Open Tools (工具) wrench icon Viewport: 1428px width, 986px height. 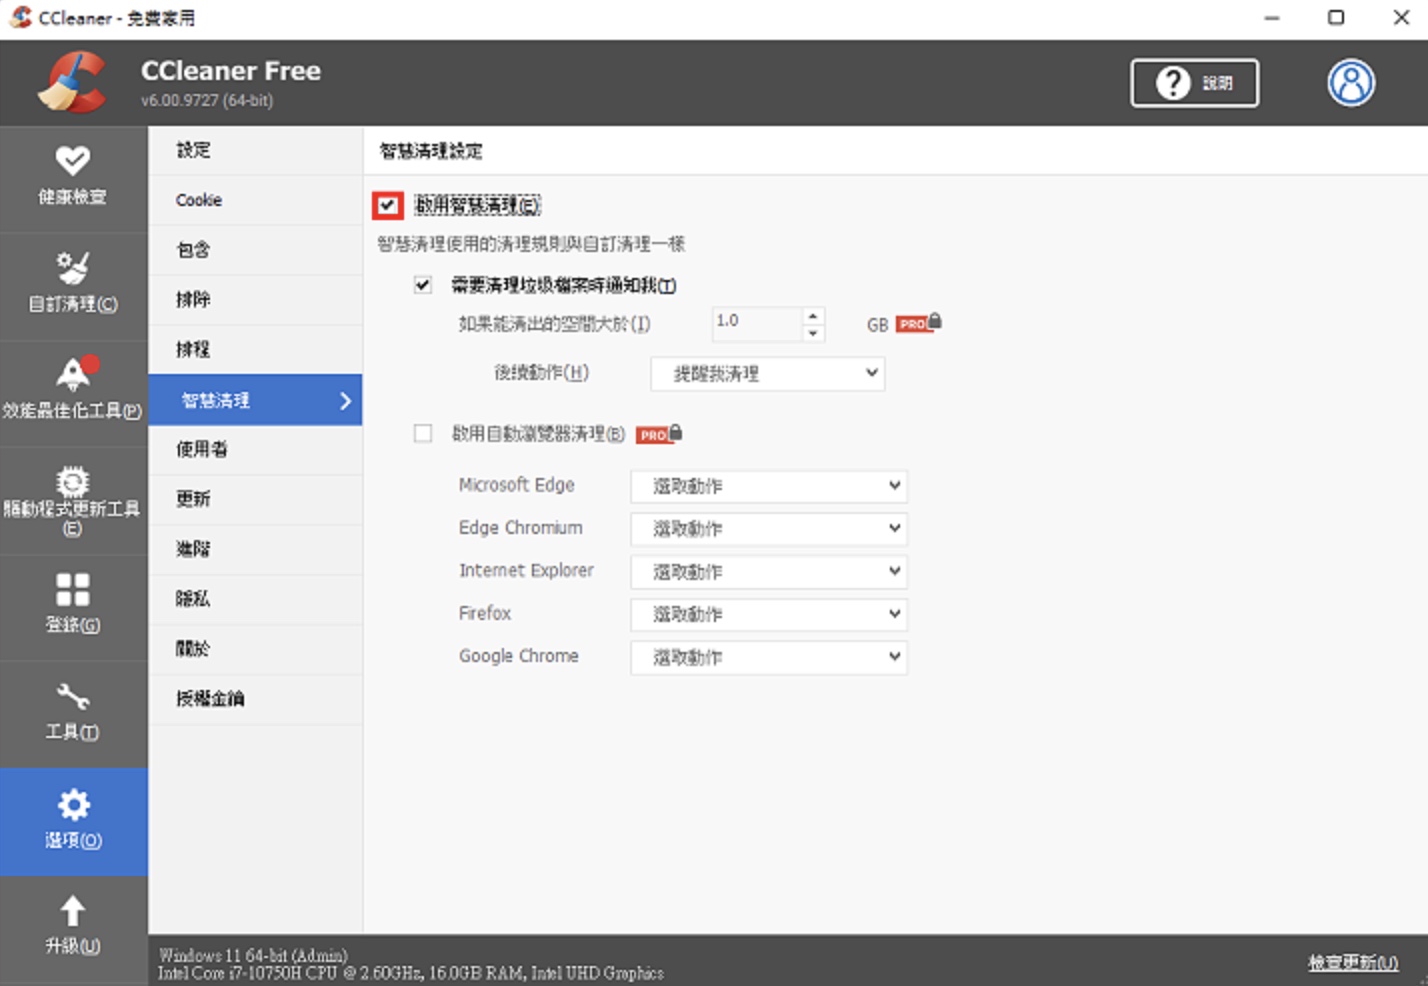click(72, 696)
